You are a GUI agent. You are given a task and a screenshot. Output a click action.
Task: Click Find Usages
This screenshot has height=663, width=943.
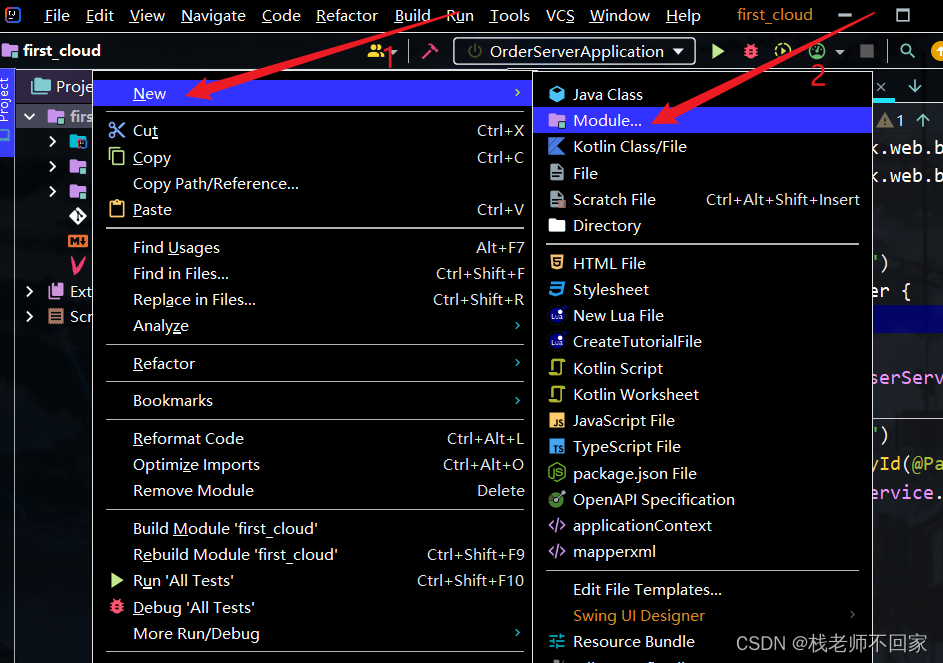pos(313,247)
